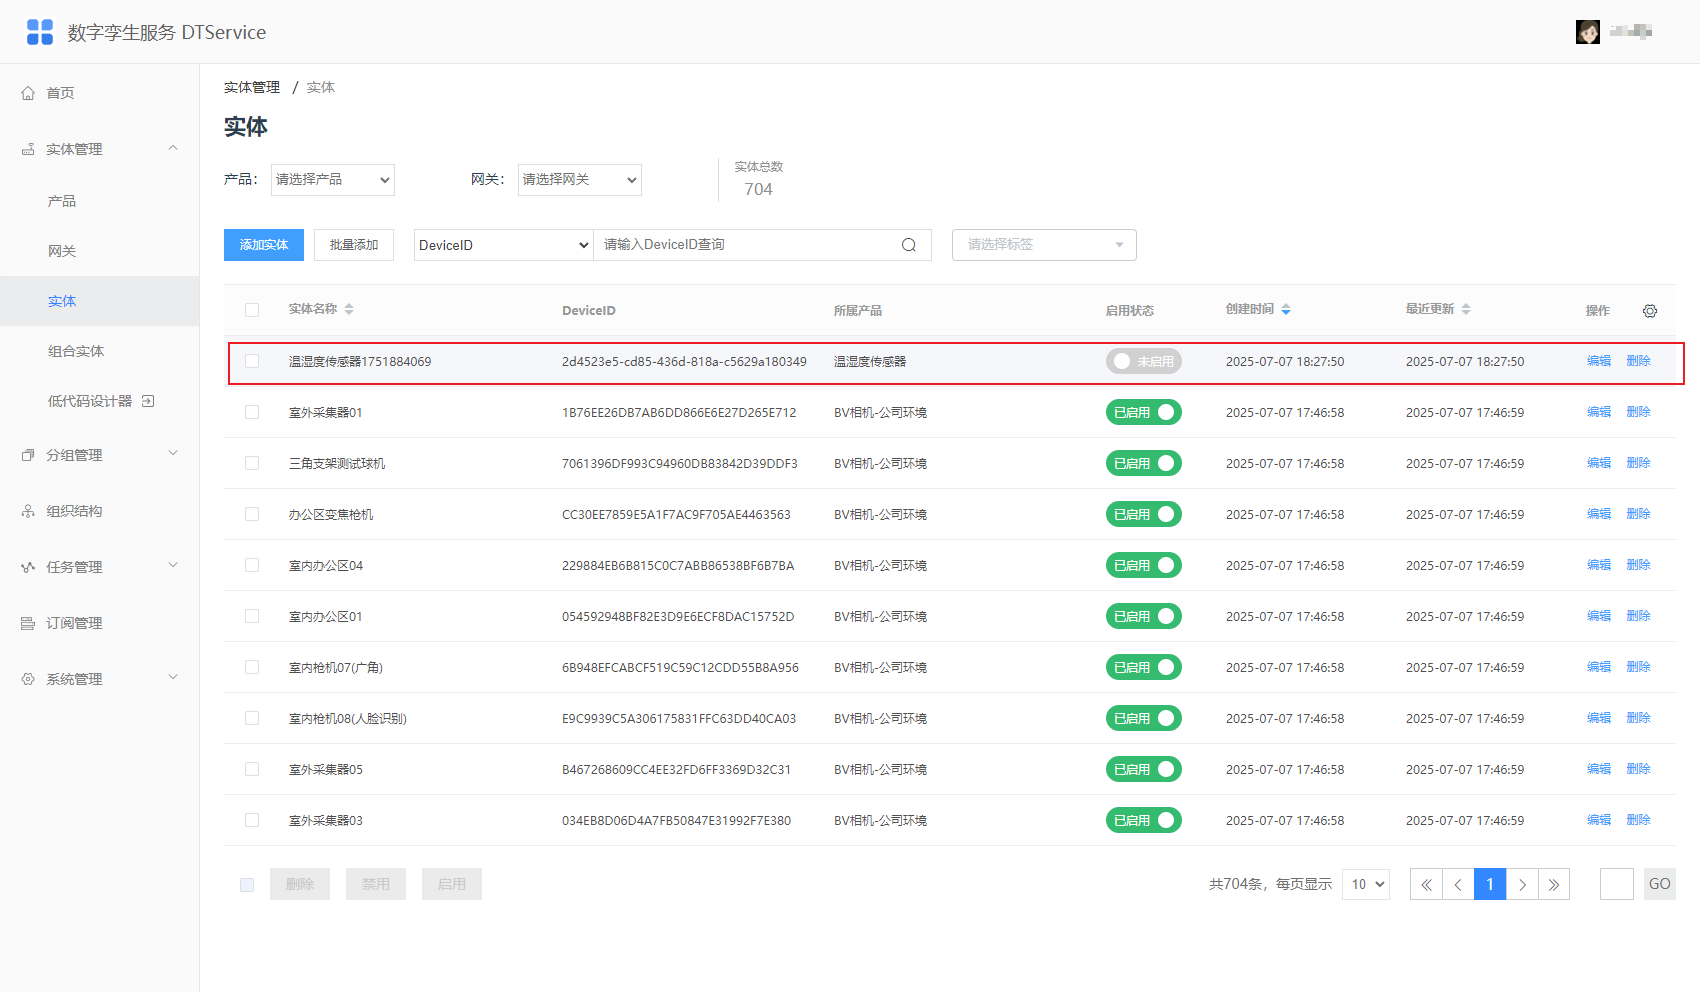The height and width of the screenshot is (992, 1700).
Task: Click the DTService logo icon
Action: (x=40, y=32)
